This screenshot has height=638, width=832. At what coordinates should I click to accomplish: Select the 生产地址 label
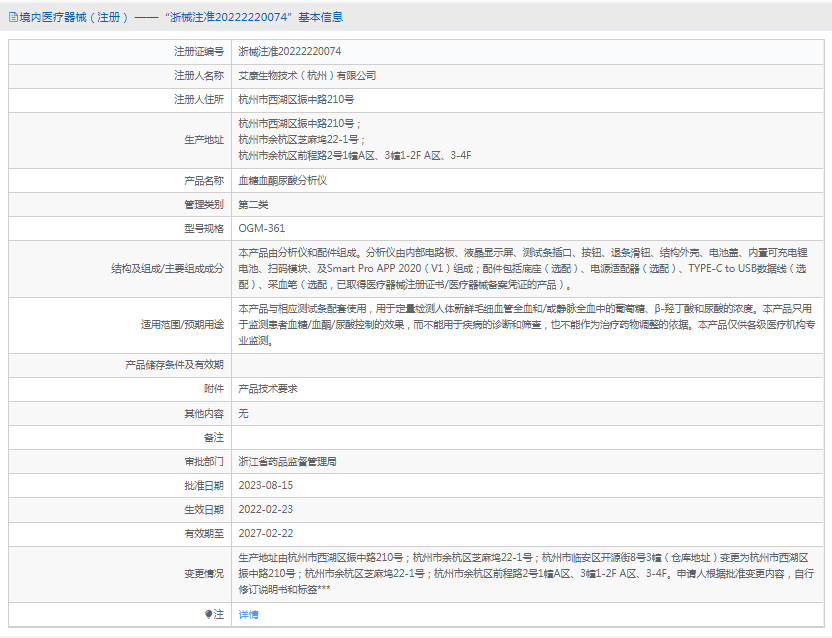click(x=204, y=140)
